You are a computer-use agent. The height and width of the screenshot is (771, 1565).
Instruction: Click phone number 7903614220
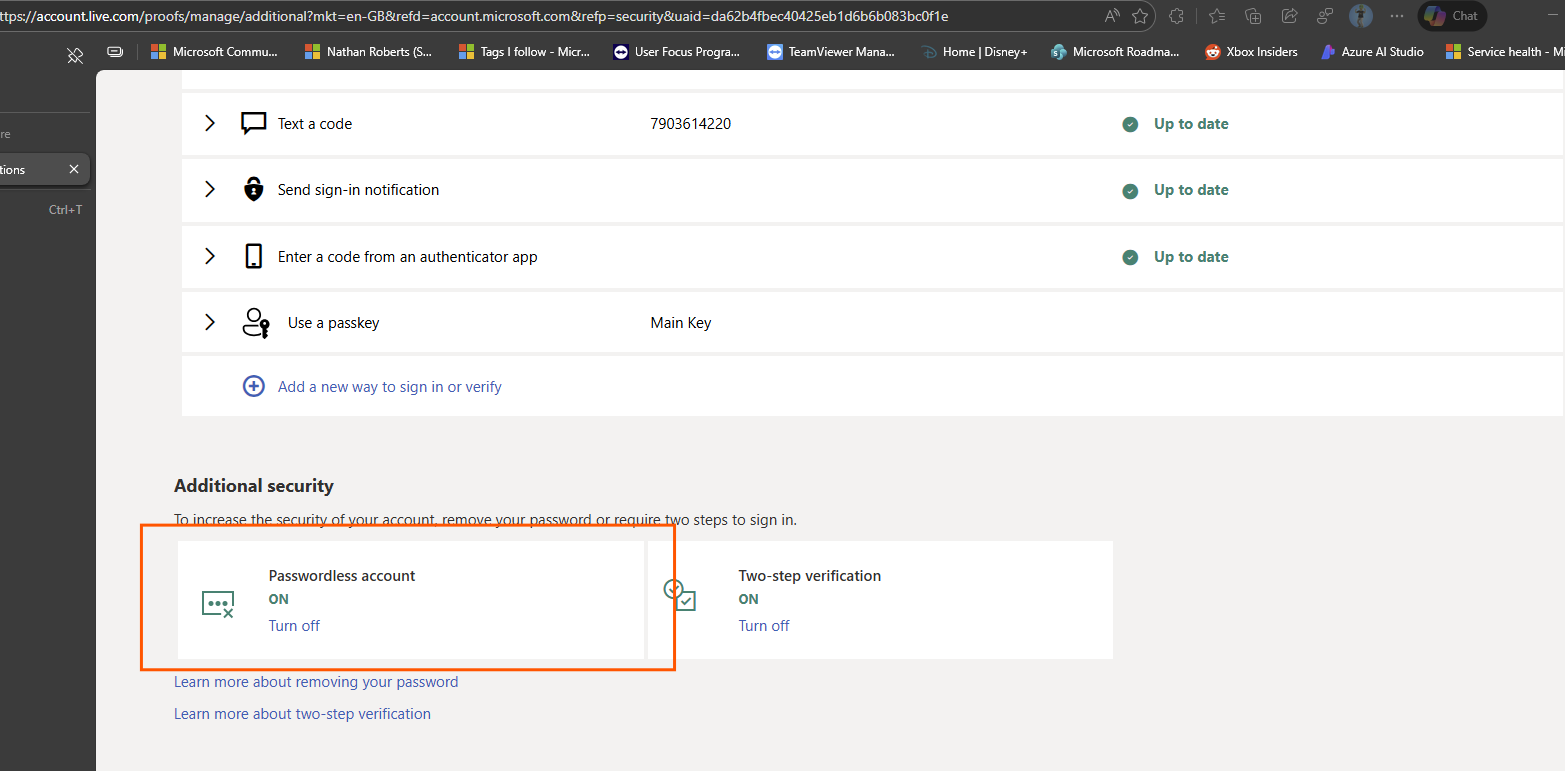pos(690,124)
